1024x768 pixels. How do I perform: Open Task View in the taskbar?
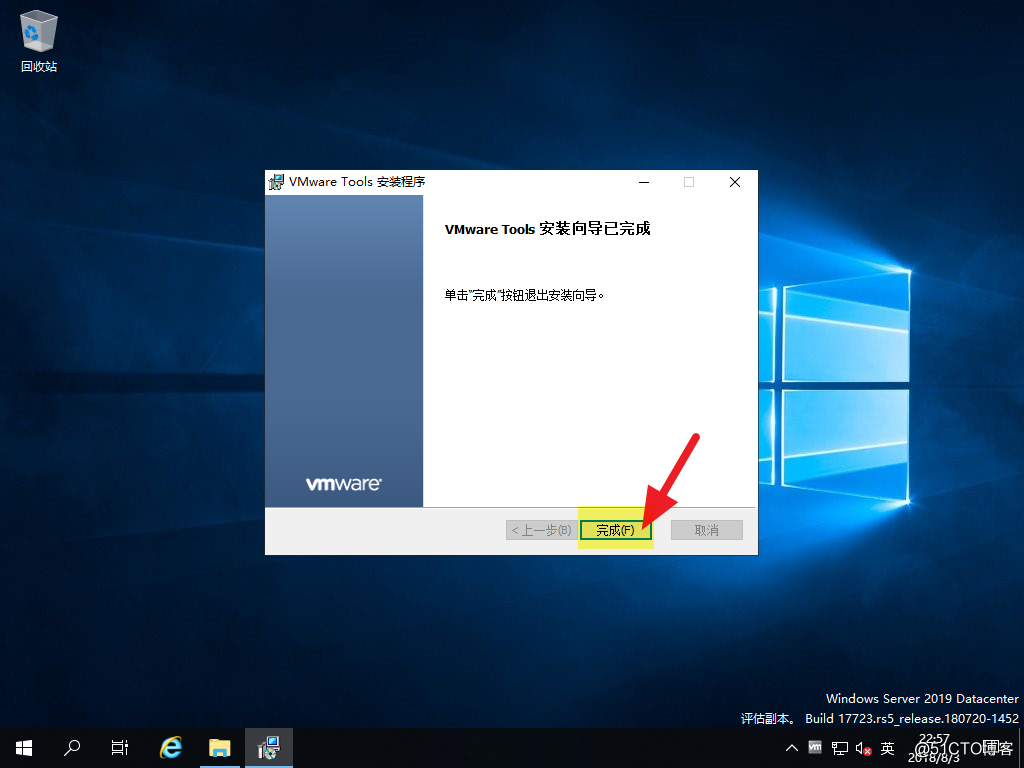(x=120, y=748)
